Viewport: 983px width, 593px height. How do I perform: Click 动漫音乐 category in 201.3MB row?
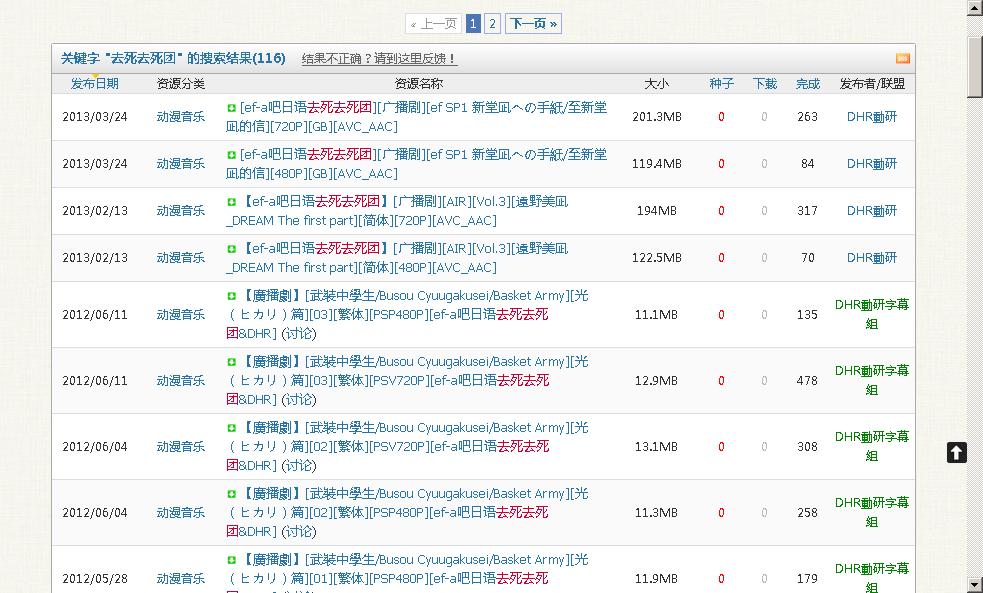181,117
